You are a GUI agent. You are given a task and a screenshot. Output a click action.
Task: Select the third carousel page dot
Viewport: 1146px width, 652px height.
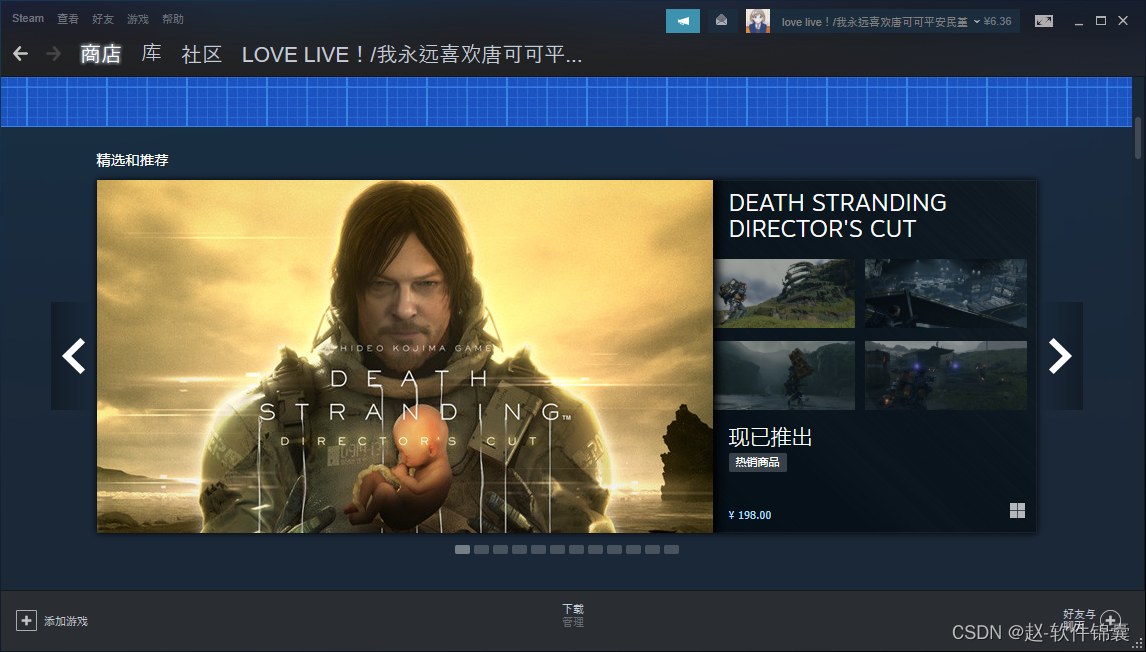pyautogui.click(x=501, y=550)
